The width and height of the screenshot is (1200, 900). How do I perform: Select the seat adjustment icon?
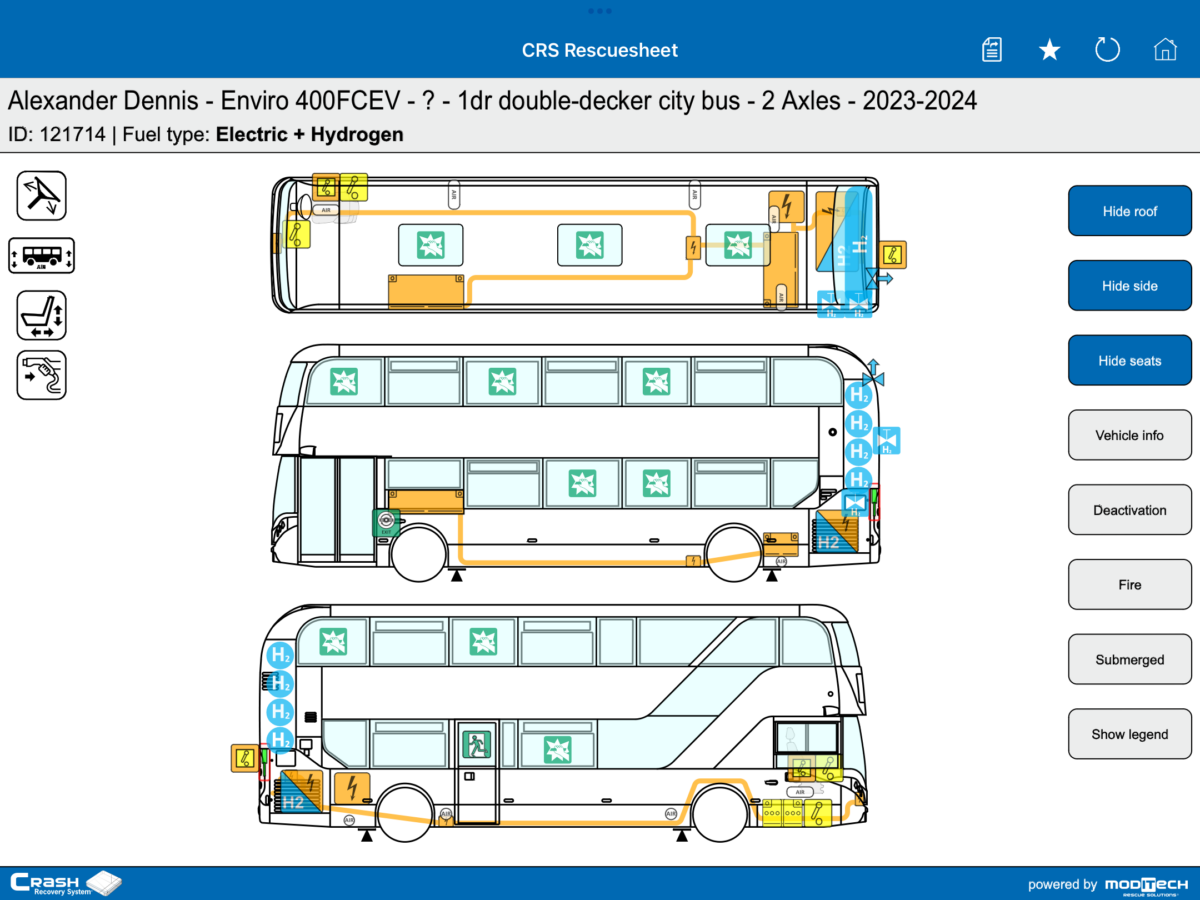click(x=42, y=316)
